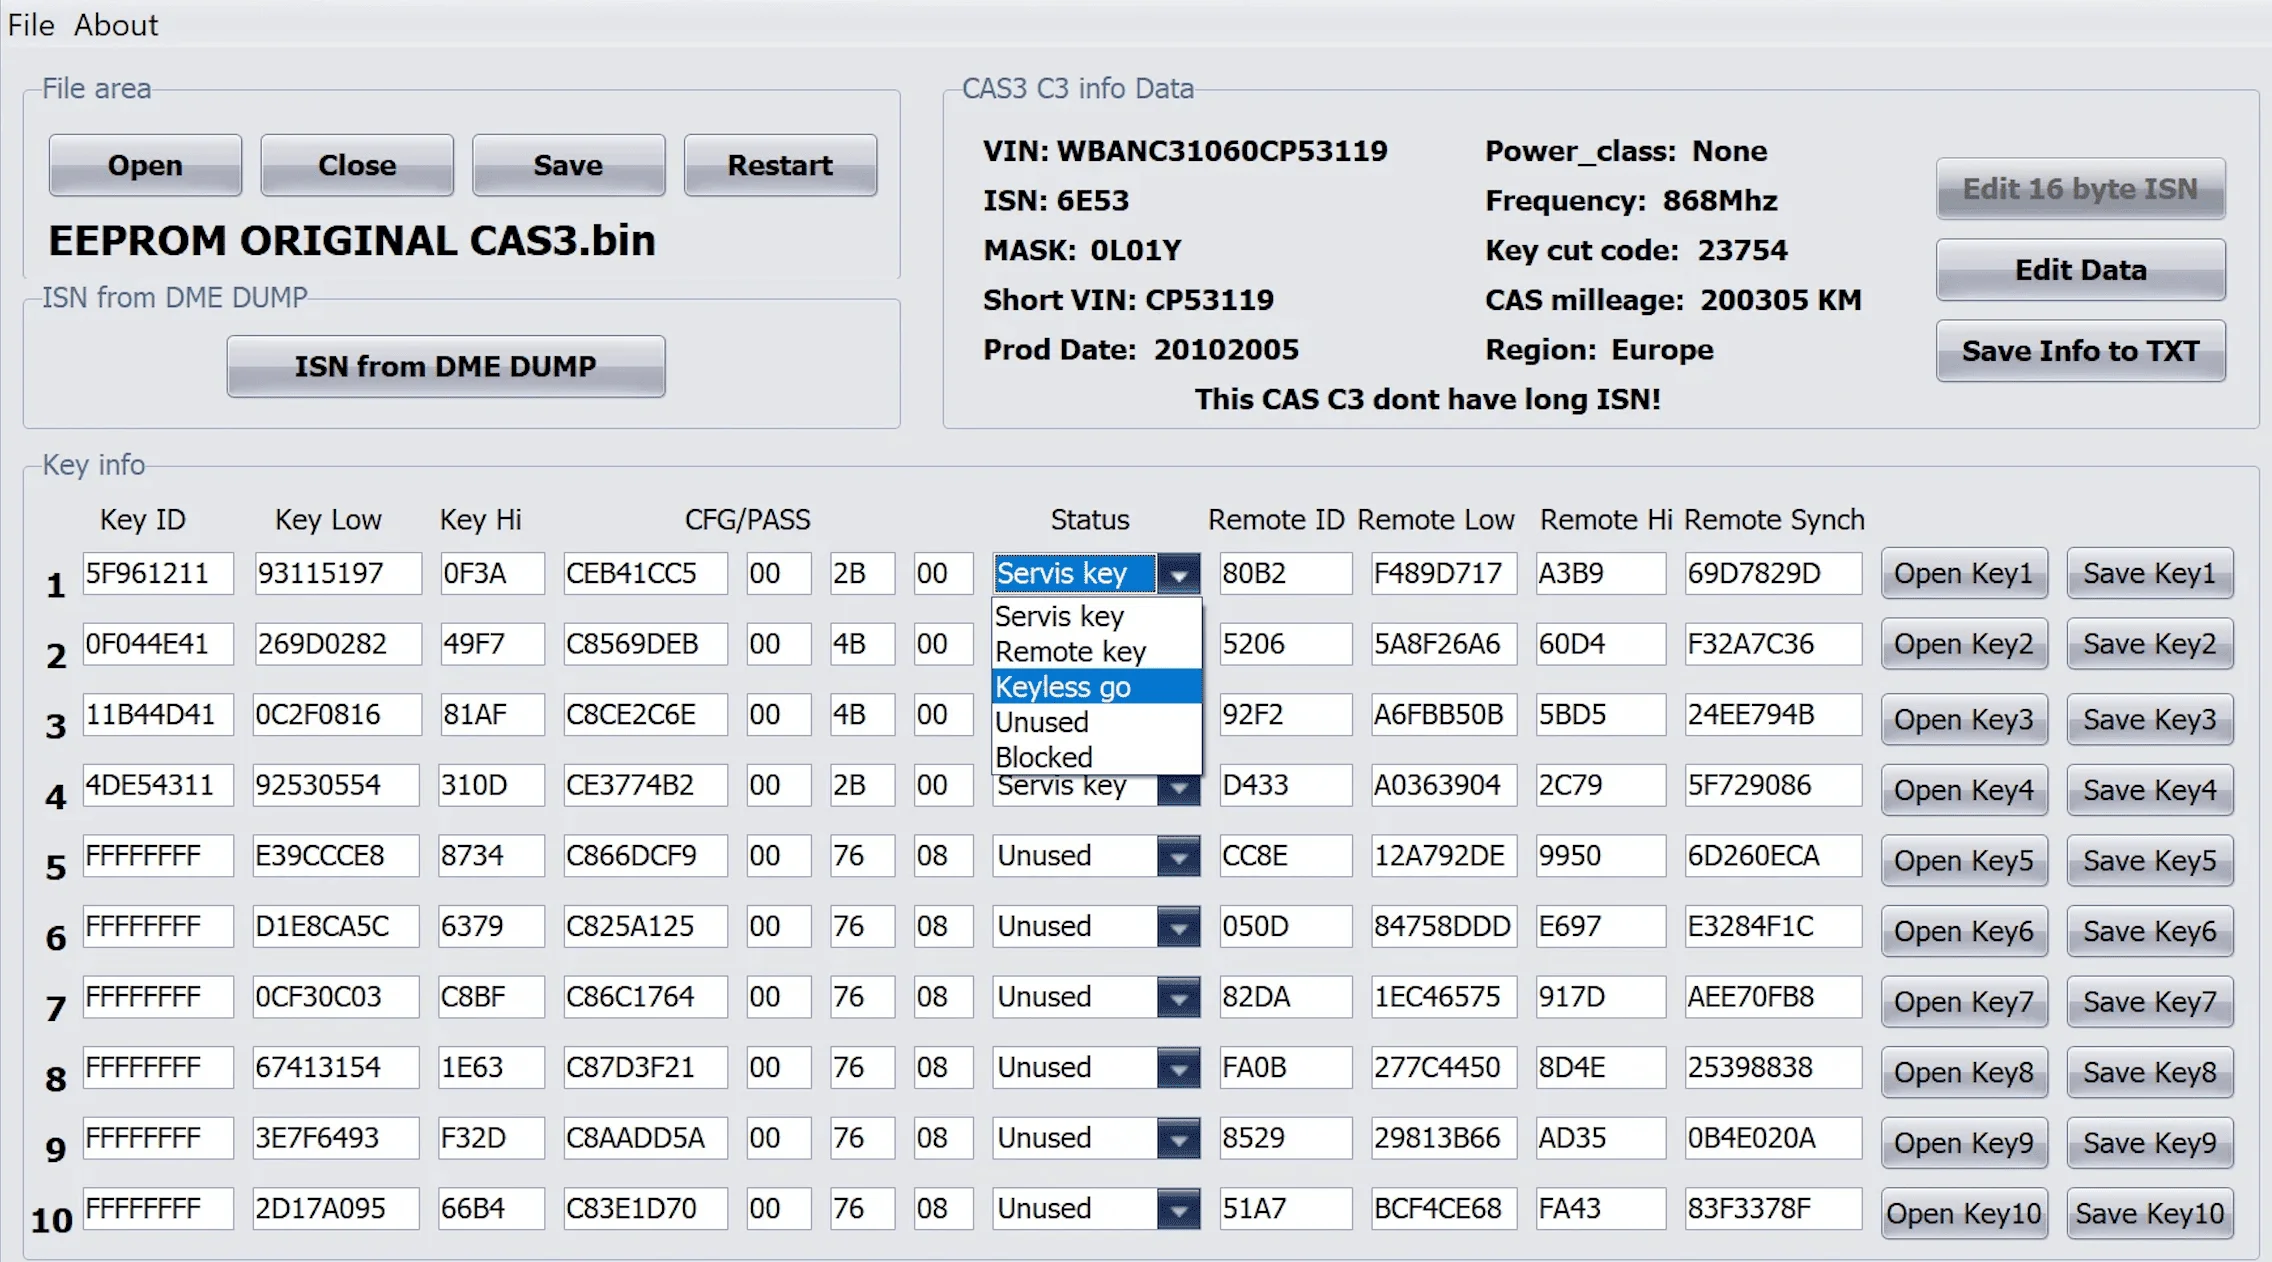Image resolution: width=2272 pixels, height=1262 pixels.
Task: Click Save Key2 button
Action: pos(2150,644)
